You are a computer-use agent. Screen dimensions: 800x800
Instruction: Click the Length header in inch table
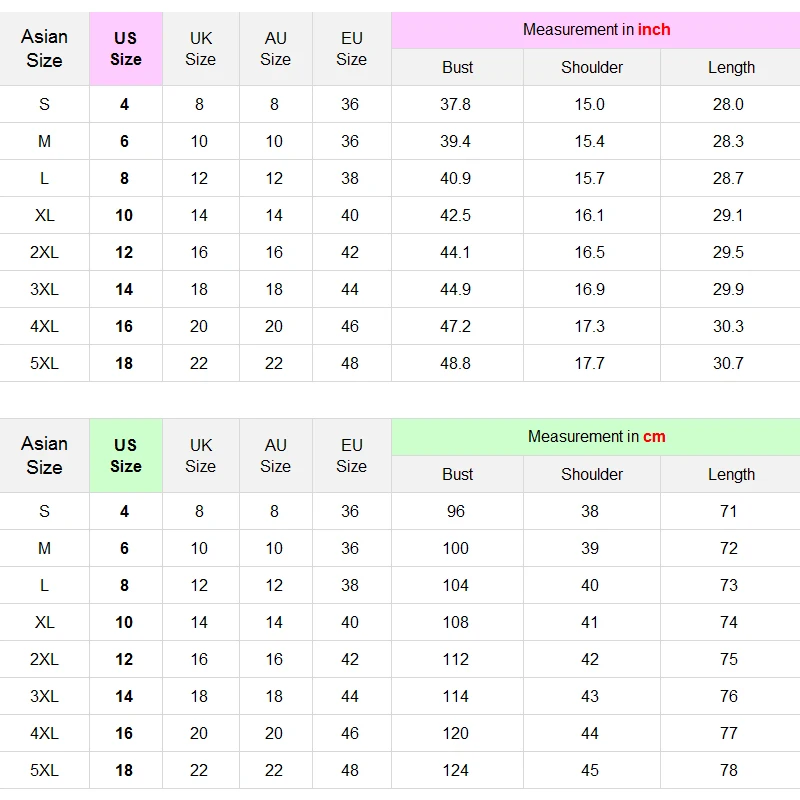(x=731, y=67)
